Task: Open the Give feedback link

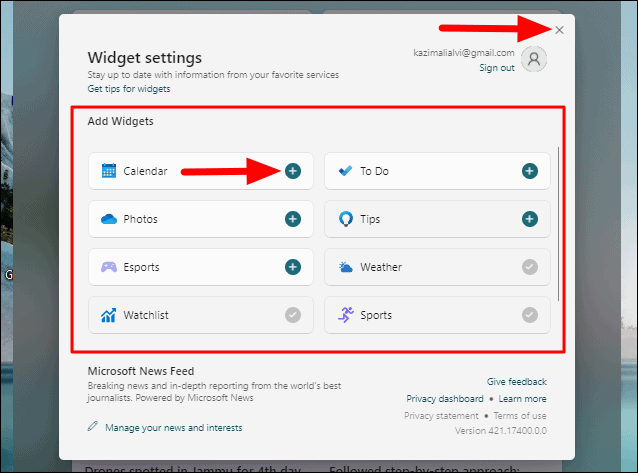Action: point(517,382)
